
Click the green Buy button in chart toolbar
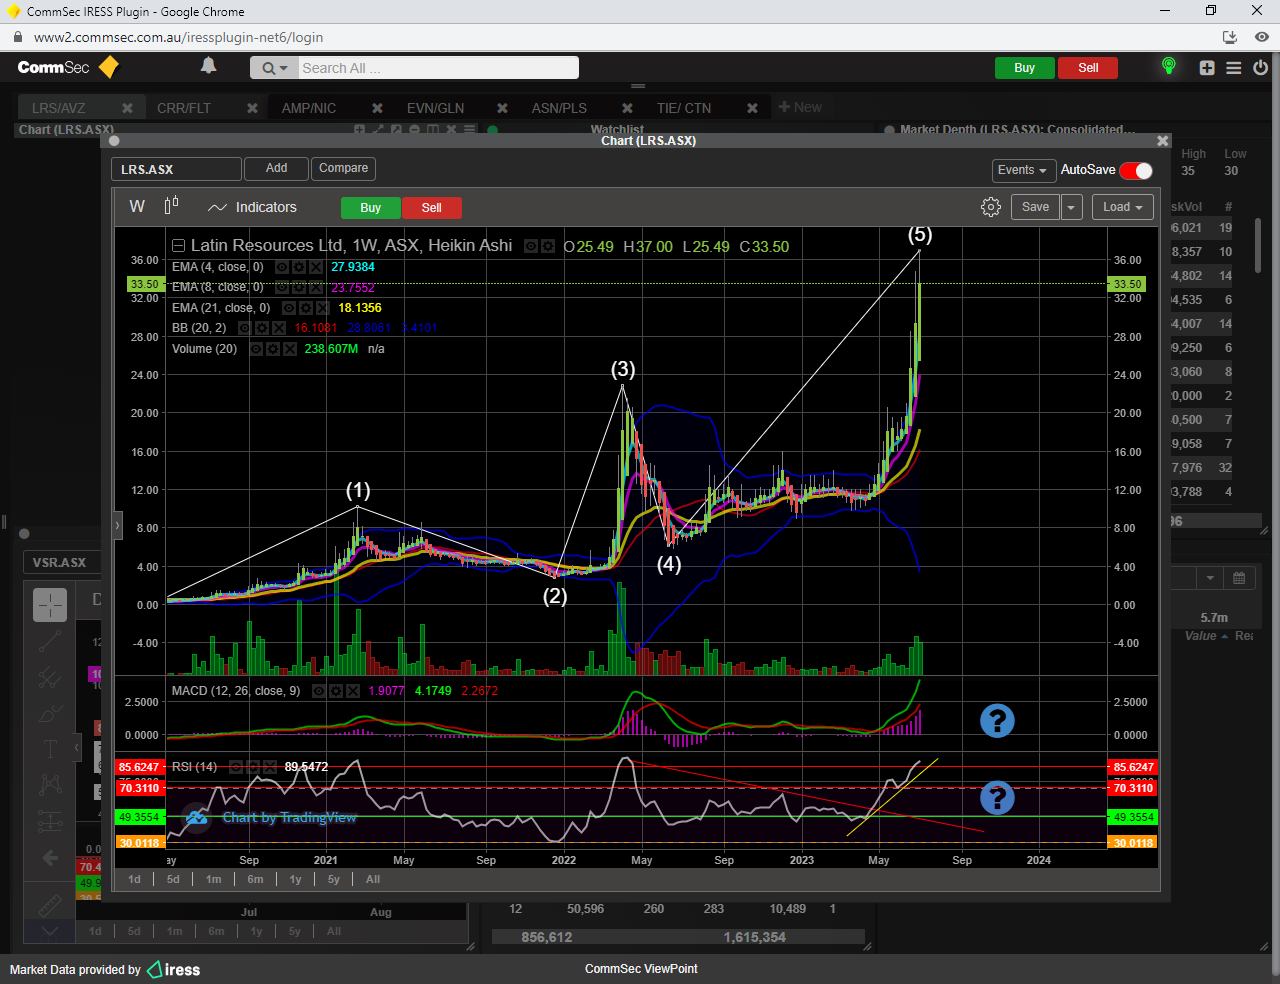[371, 208]
